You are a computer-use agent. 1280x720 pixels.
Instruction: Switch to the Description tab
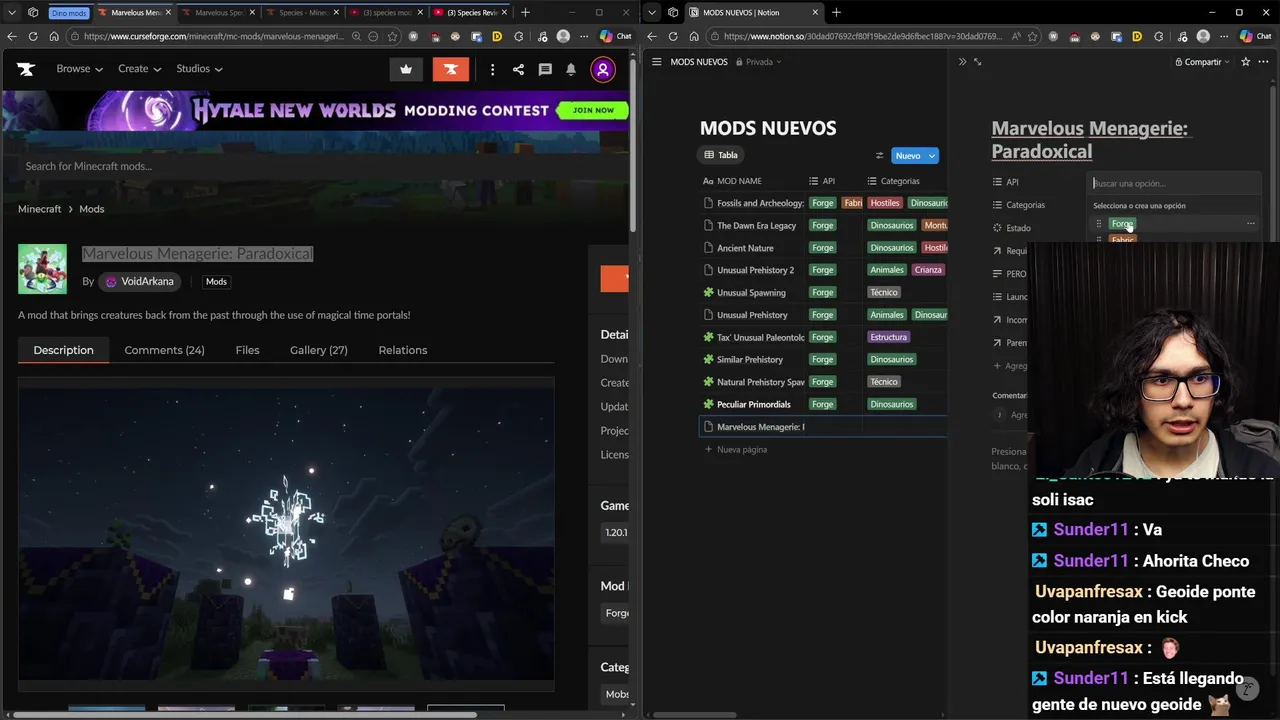click(x=63, y=350)
